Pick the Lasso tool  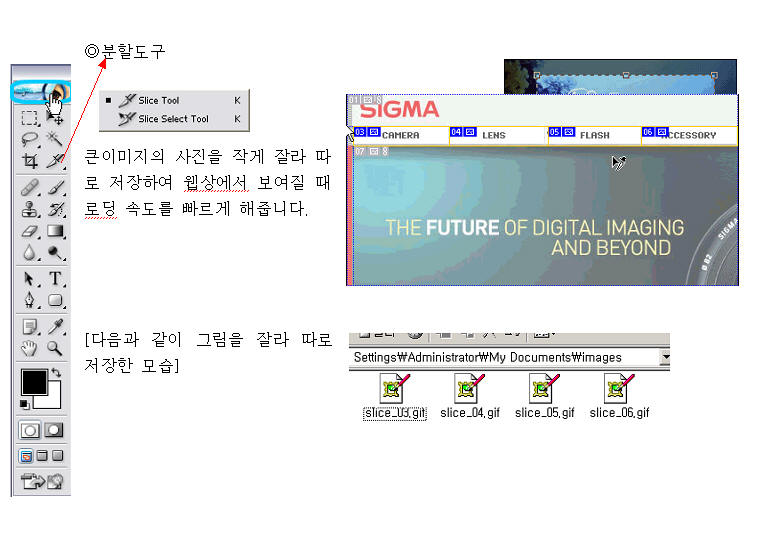[x=30, y=139]
